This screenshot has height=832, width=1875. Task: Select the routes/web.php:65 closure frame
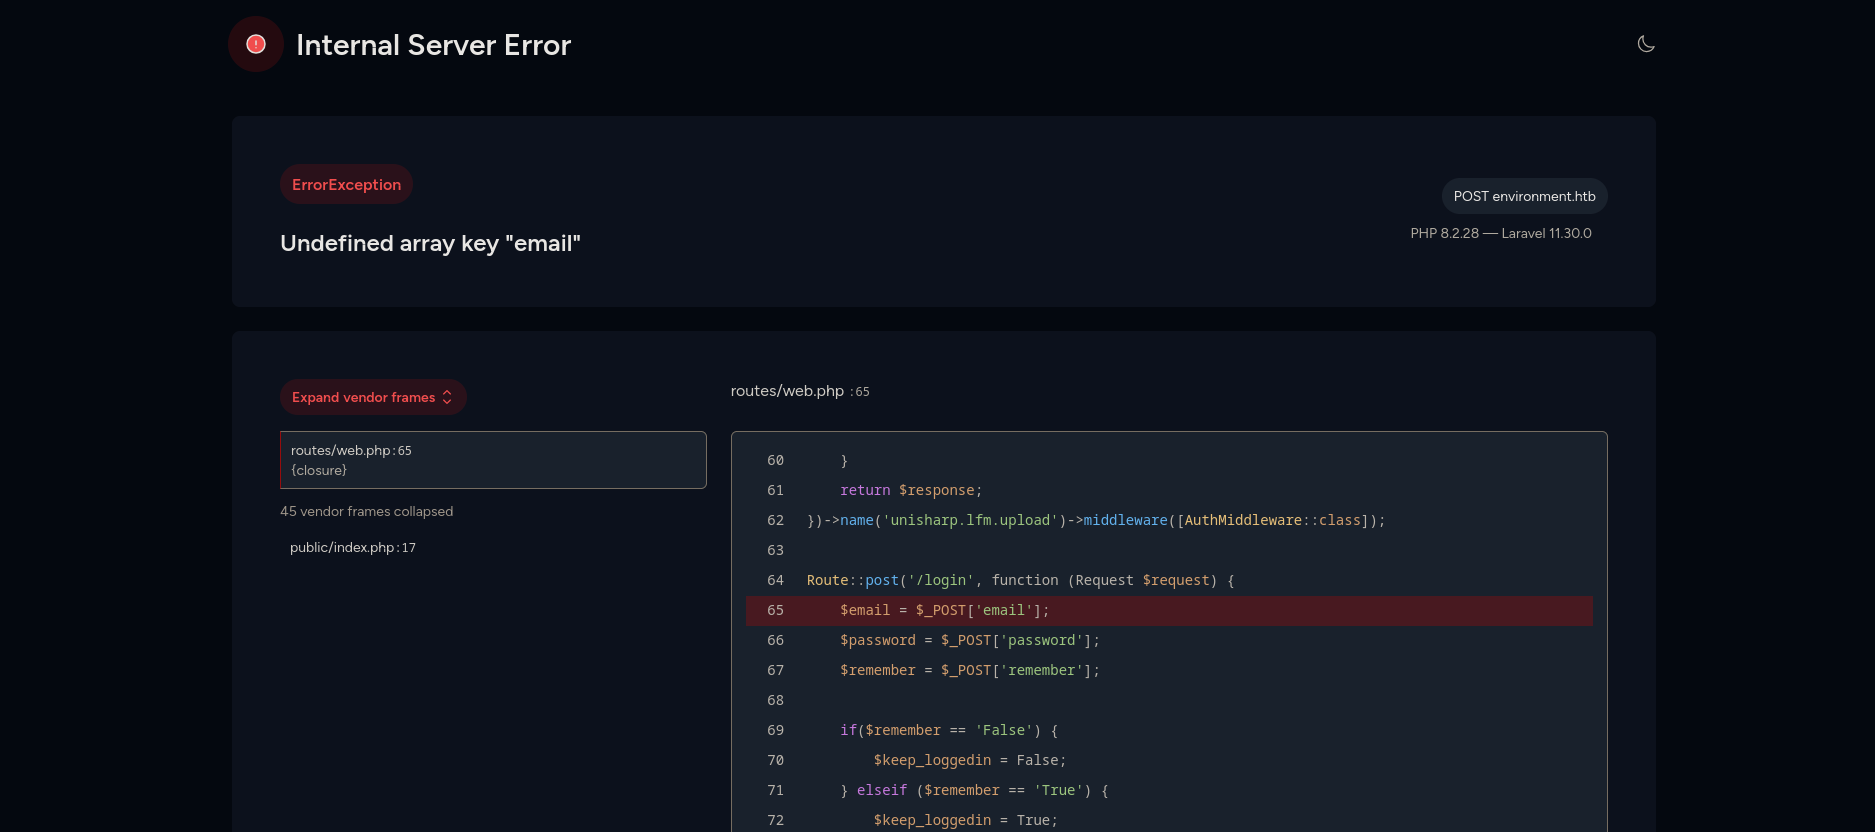click(493, 460)
